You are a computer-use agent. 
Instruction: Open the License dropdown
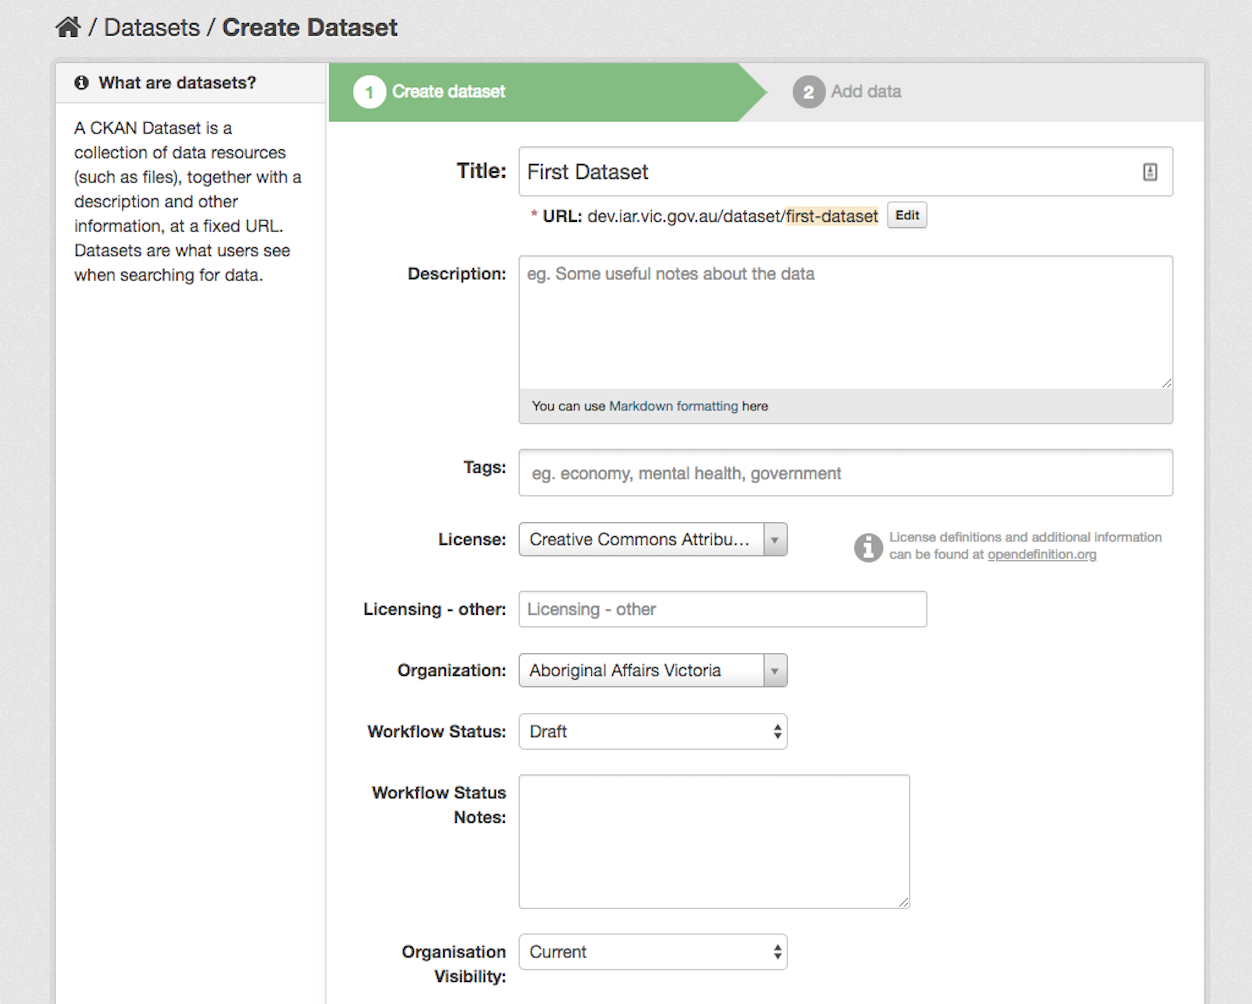pos(774,539)
